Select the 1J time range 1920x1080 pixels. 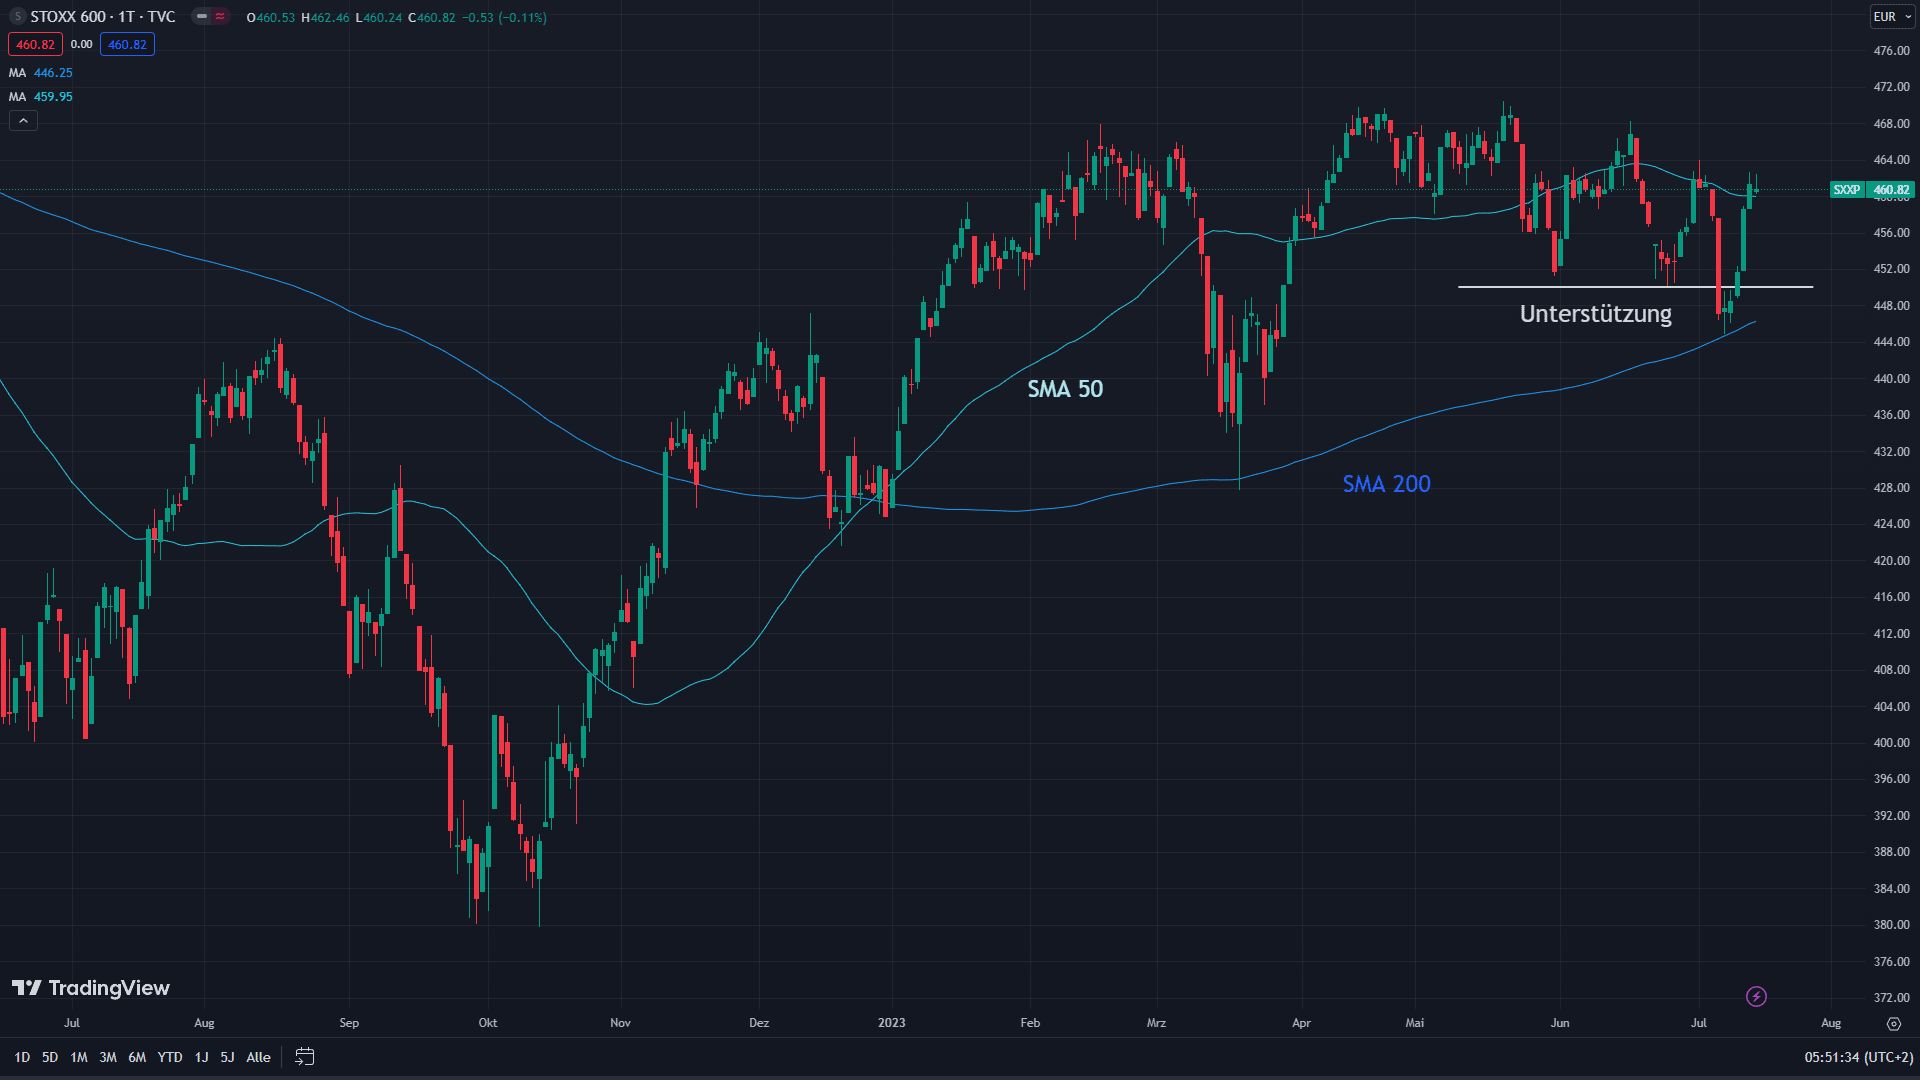coord(201,1057)
